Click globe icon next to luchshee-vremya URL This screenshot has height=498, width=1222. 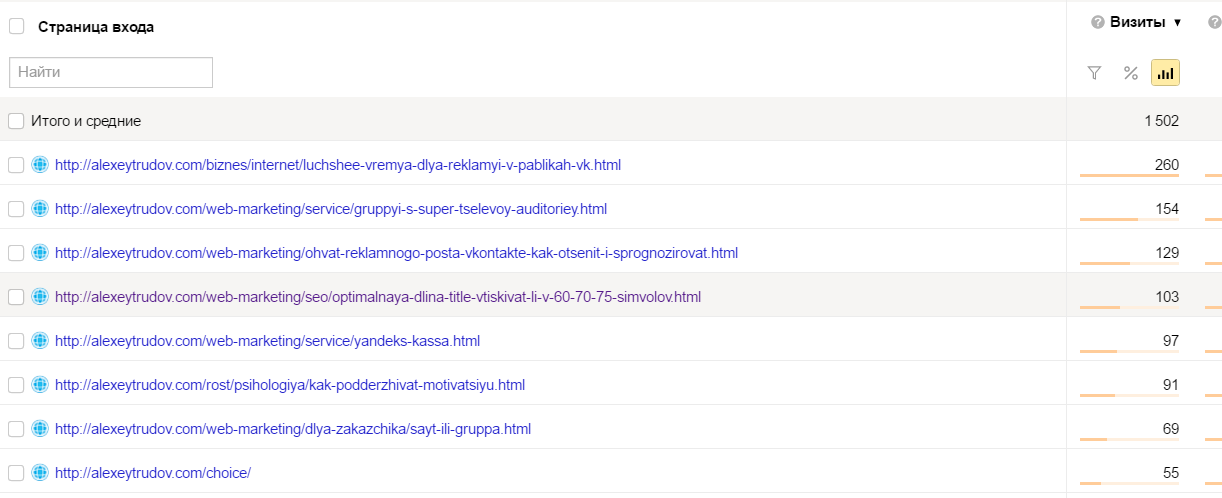(x=40, y=165)
